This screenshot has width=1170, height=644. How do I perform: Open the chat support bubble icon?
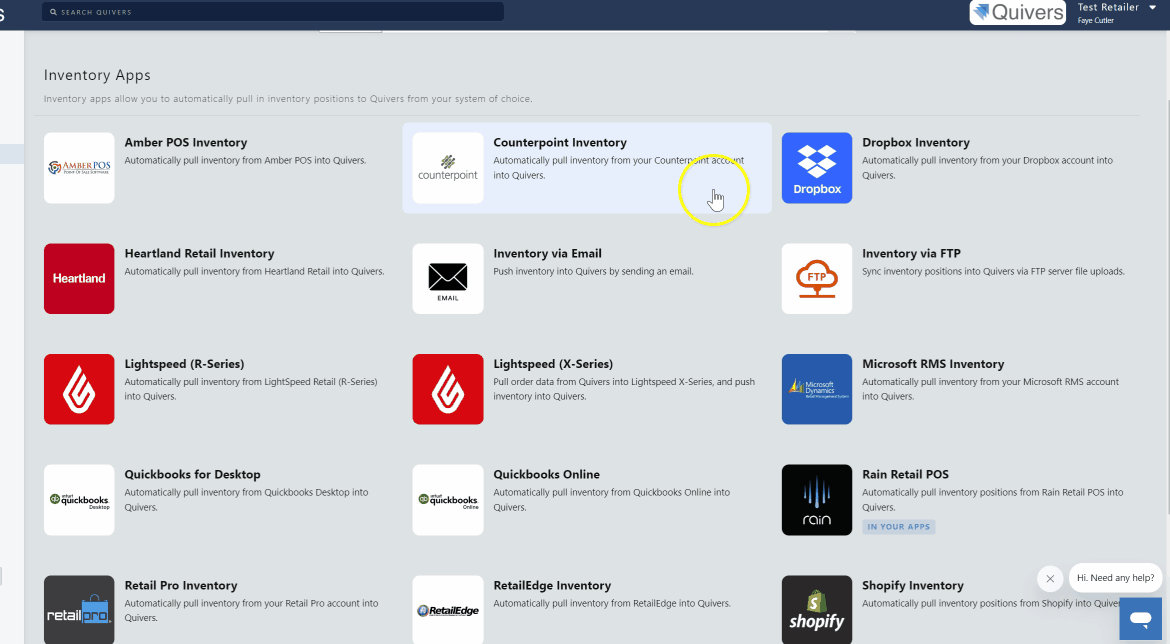click(1140, 619)
